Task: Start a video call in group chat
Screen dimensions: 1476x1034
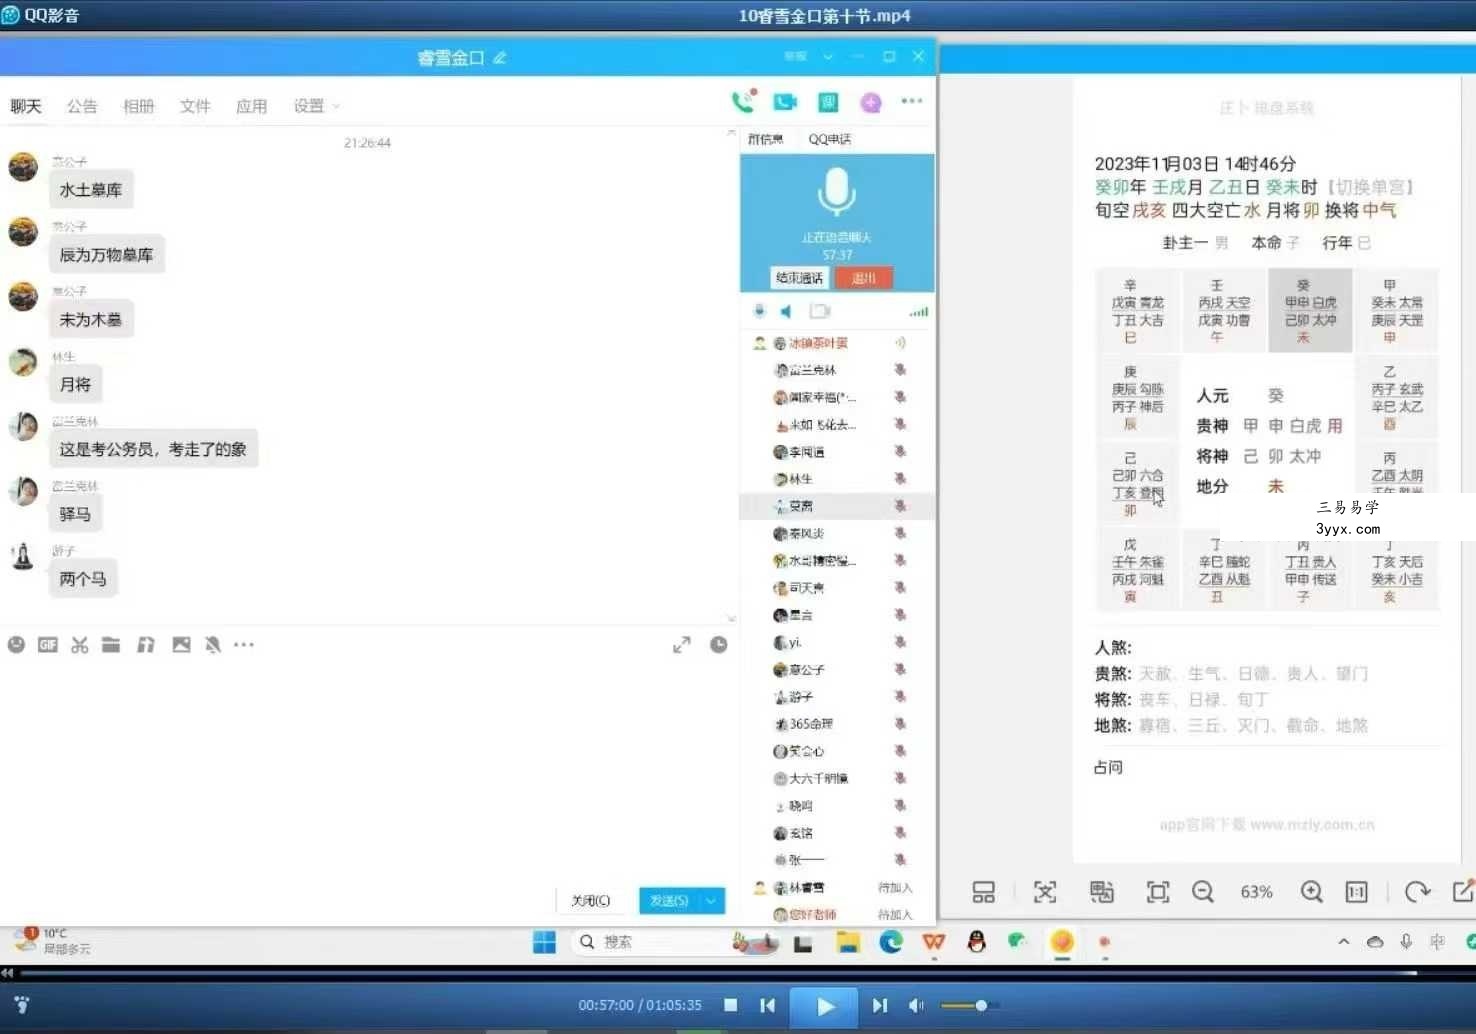Action: 785,101
